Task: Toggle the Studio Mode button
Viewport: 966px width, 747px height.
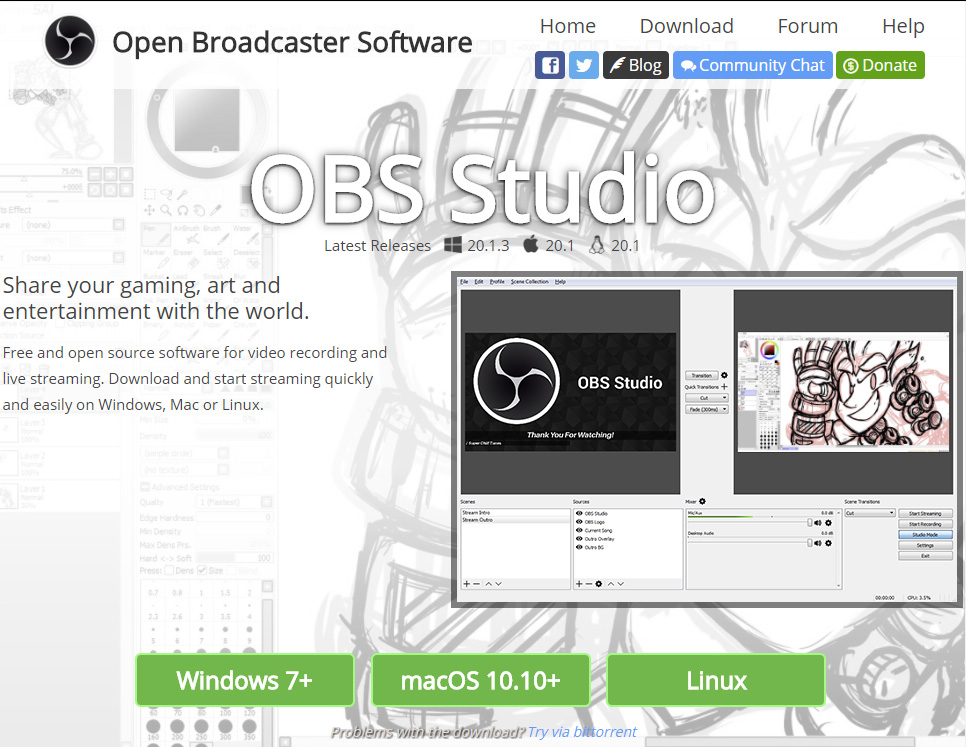Action: click(925, 535)
